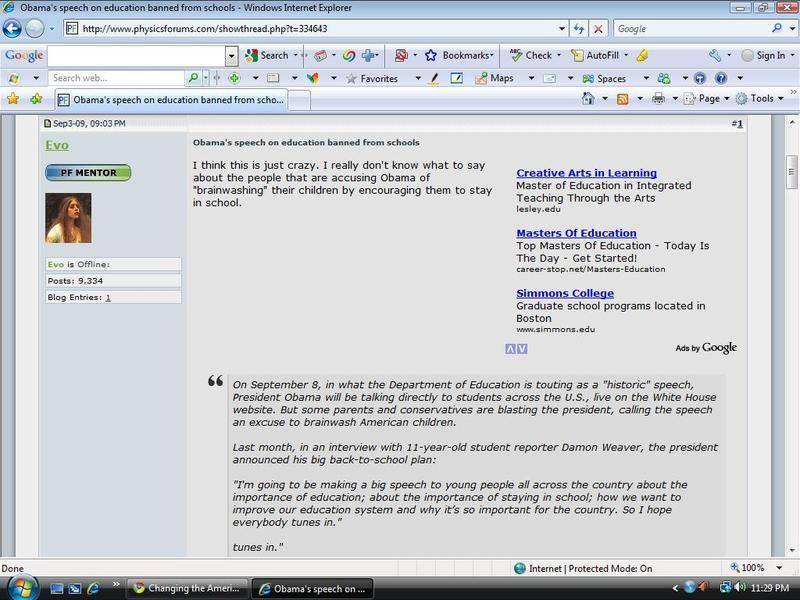Click the Google instant search box at top right
The width and height of the screenshot is (800, 600).
(692, 29)
